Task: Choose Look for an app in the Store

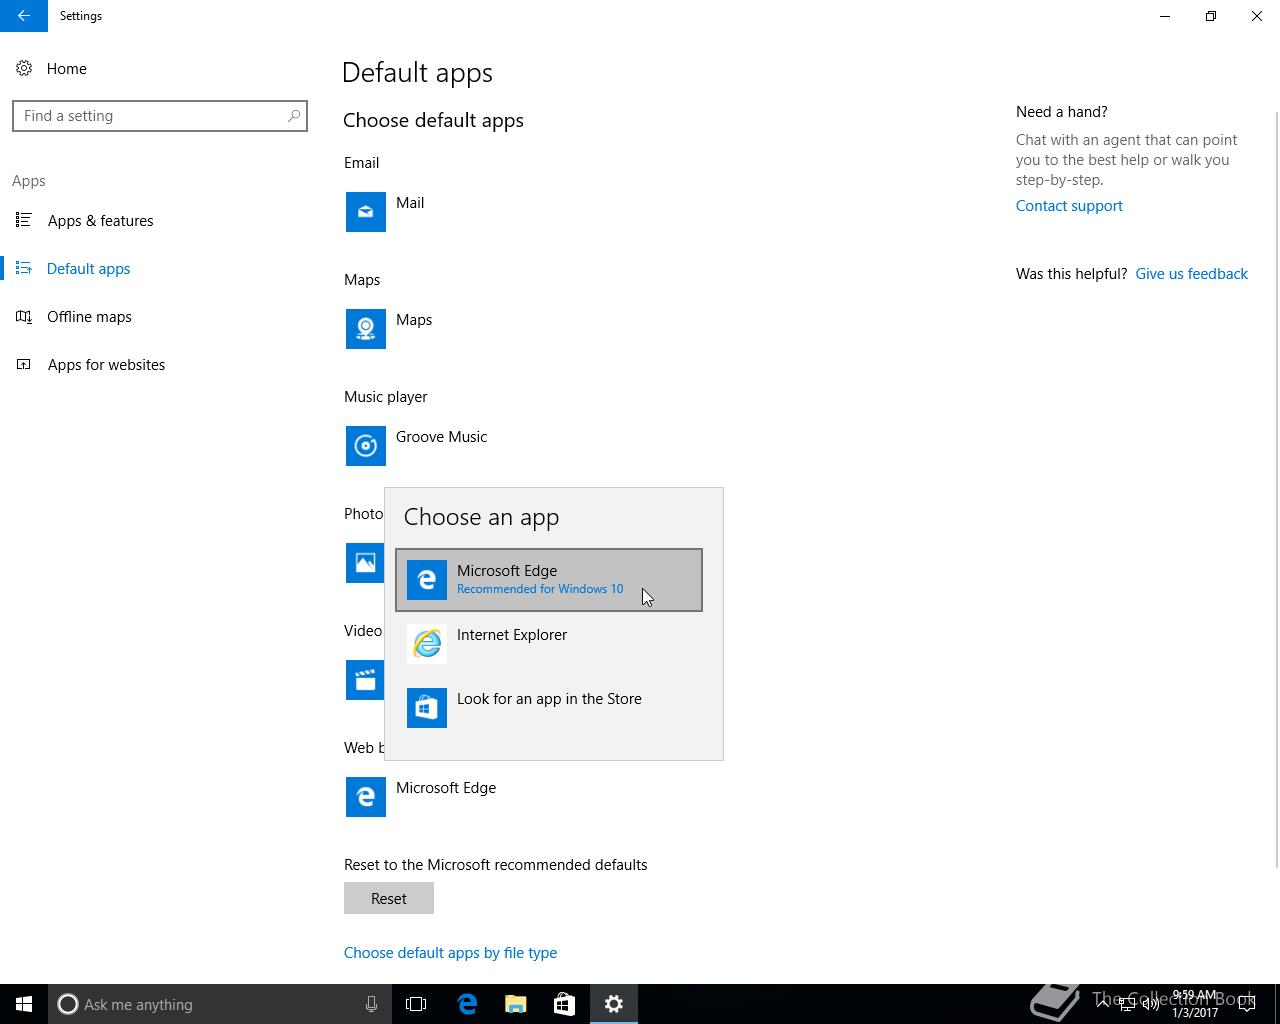Action: 549,708
